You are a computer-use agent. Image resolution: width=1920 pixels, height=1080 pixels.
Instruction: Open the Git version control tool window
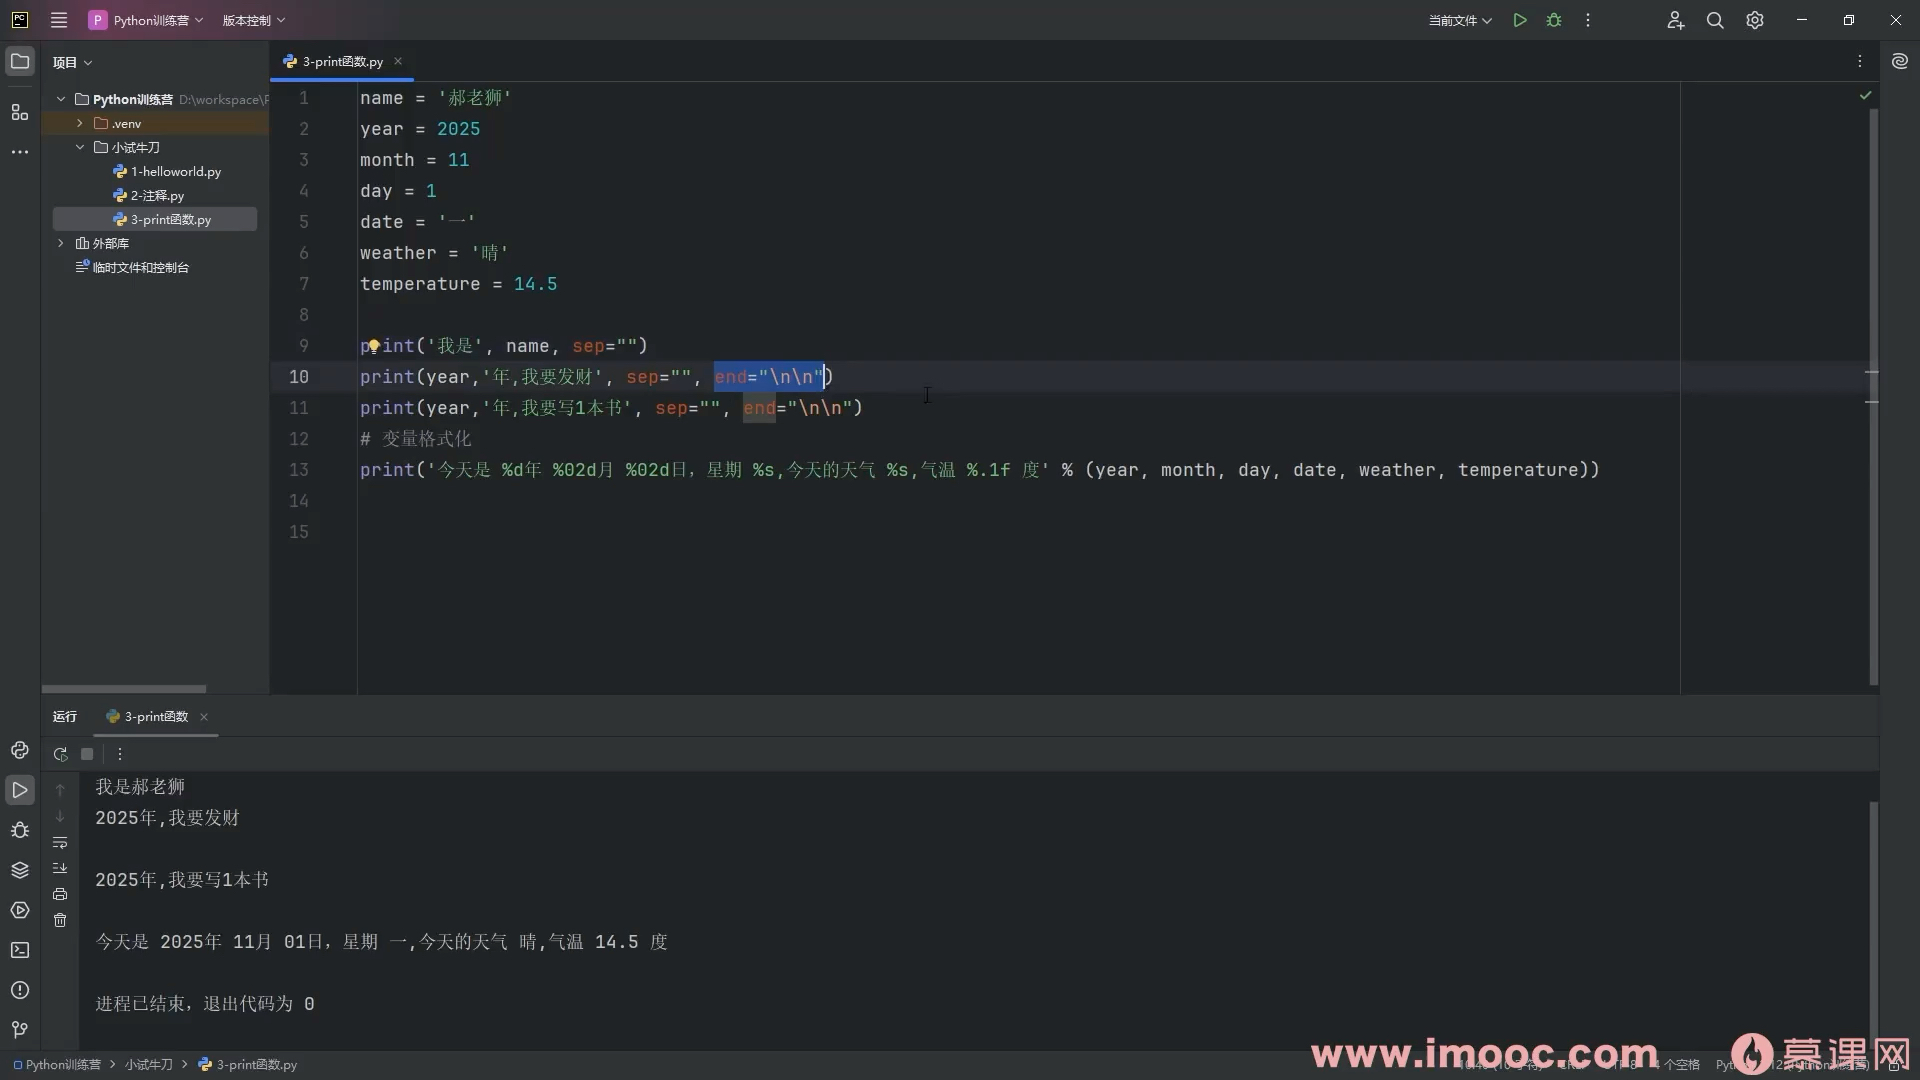(x=19, y=1030)
